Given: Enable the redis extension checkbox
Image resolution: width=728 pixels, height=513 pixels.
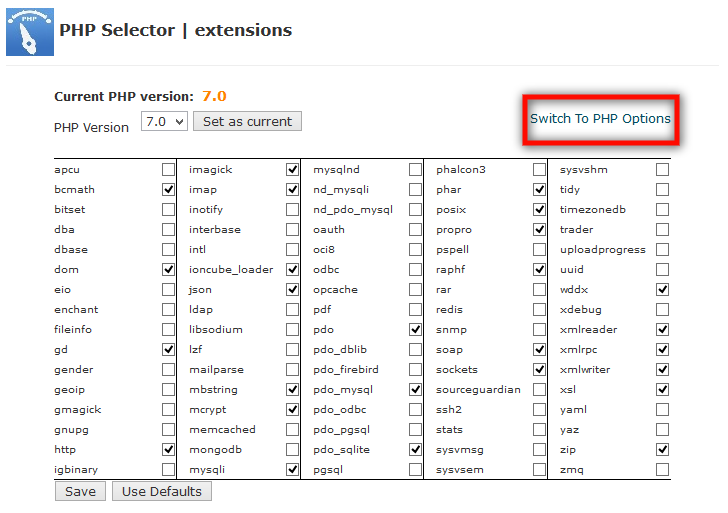Looking at the screenshot, I should 540,310.
